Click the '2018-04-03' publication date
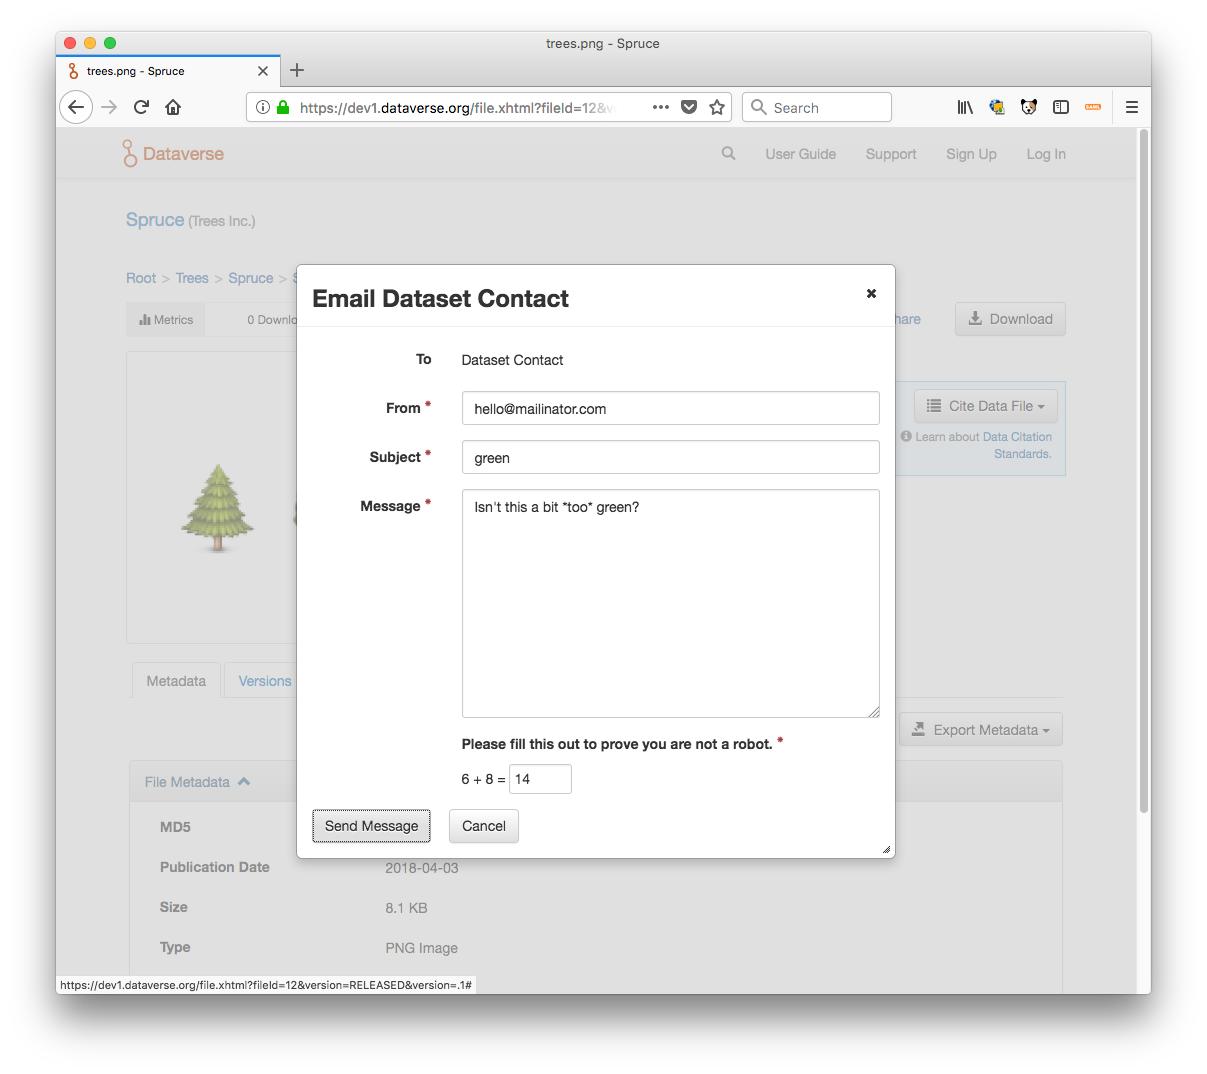The width and height of the screenshot is (1207, 1074). (x=422, y=868)
